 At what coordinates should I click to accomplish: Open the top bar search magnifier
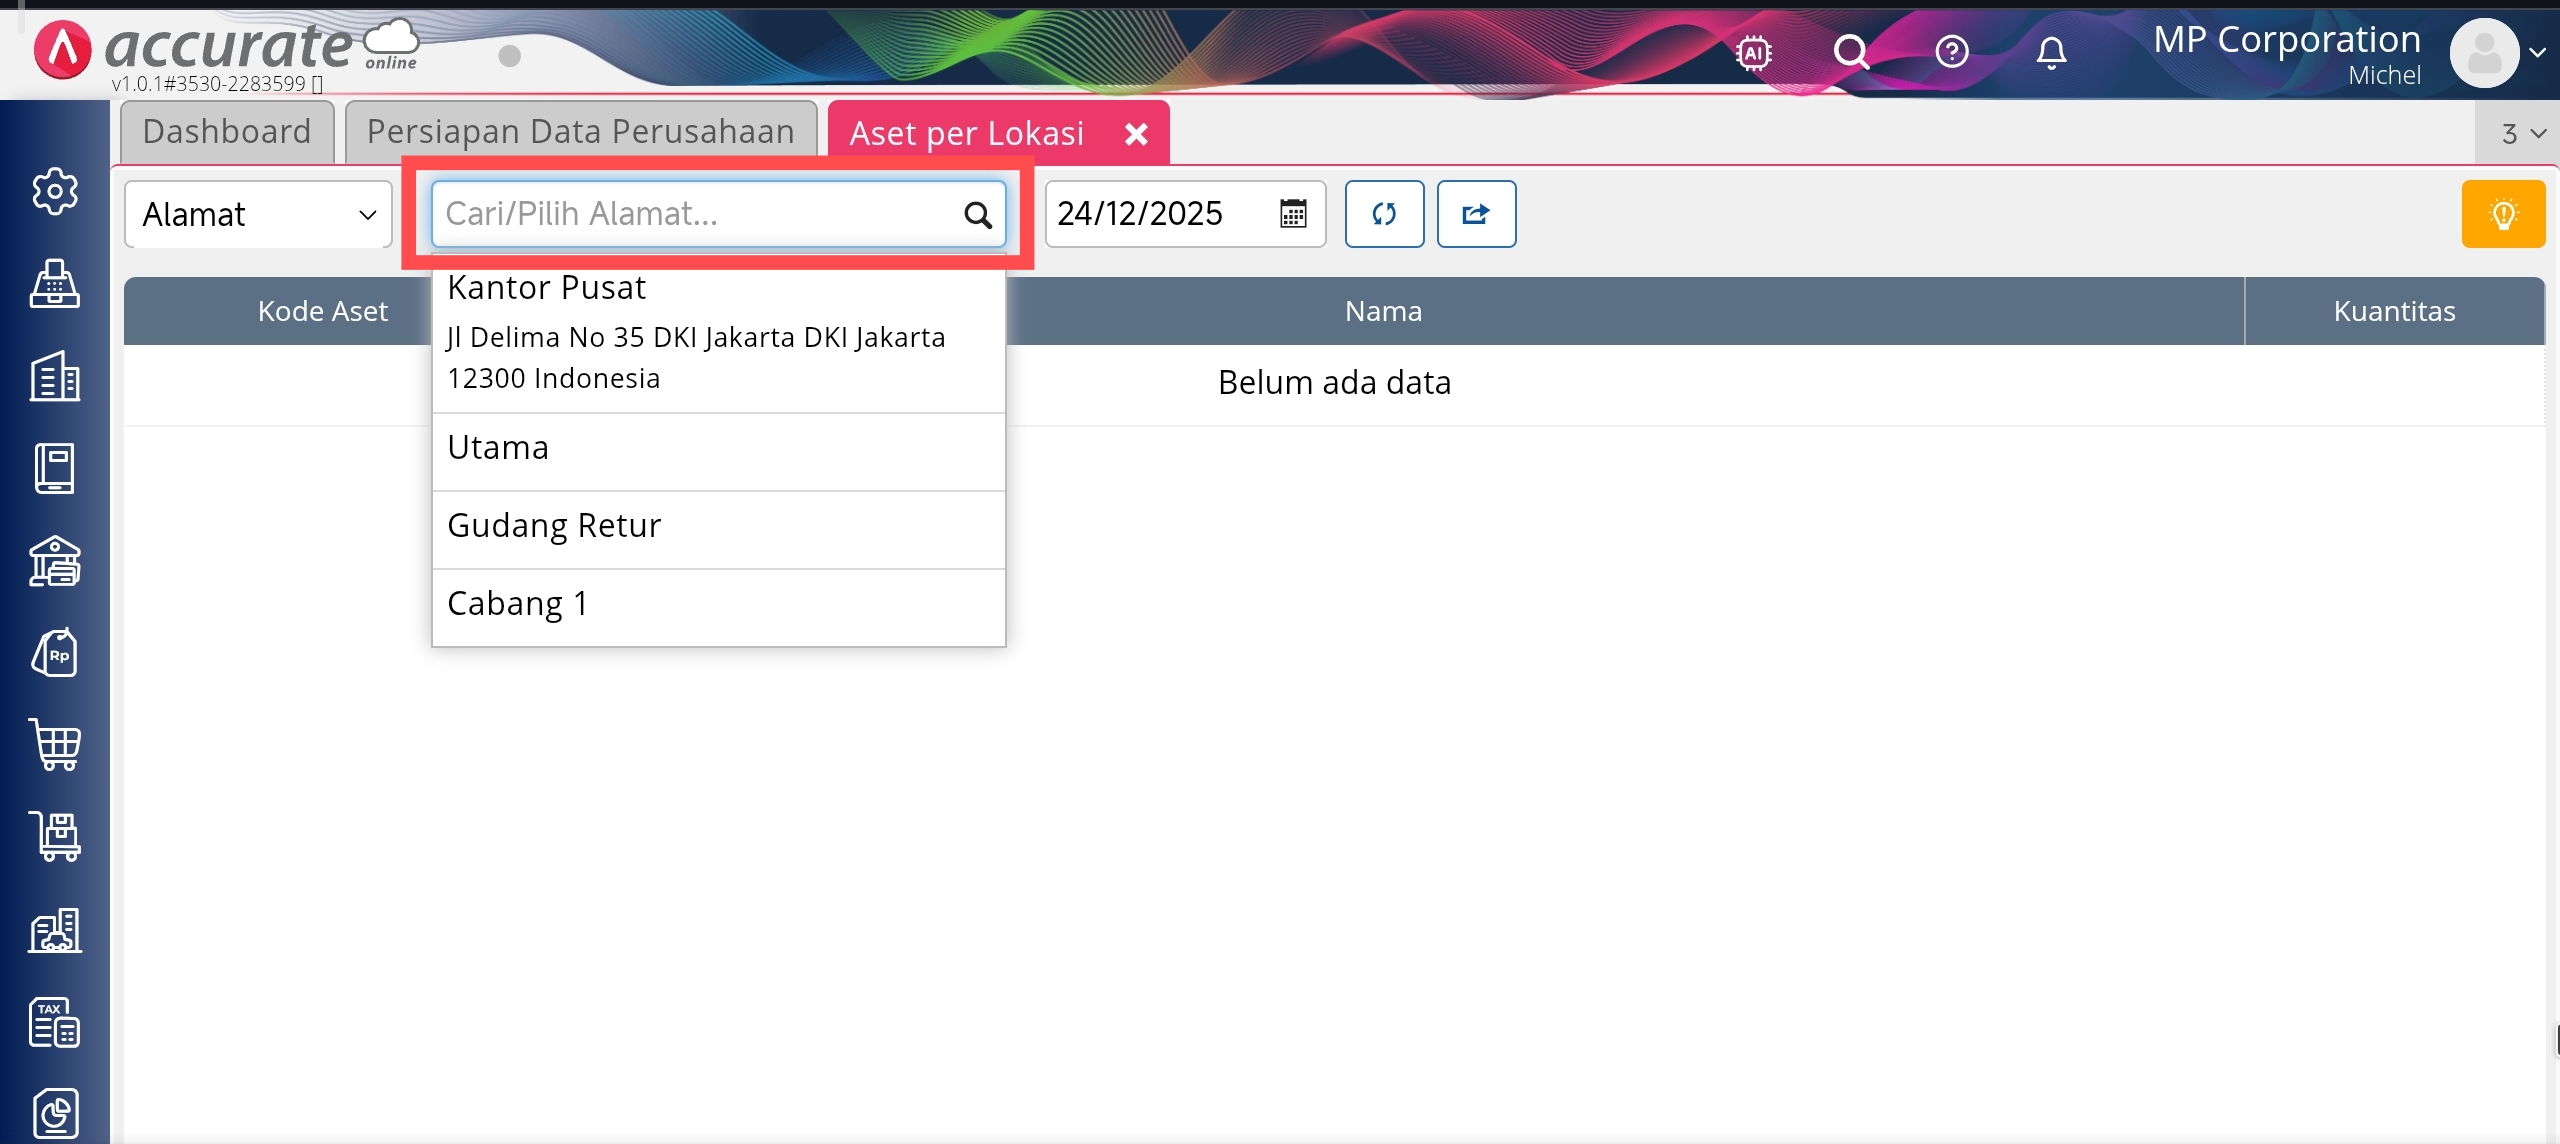click(1851, 52)
